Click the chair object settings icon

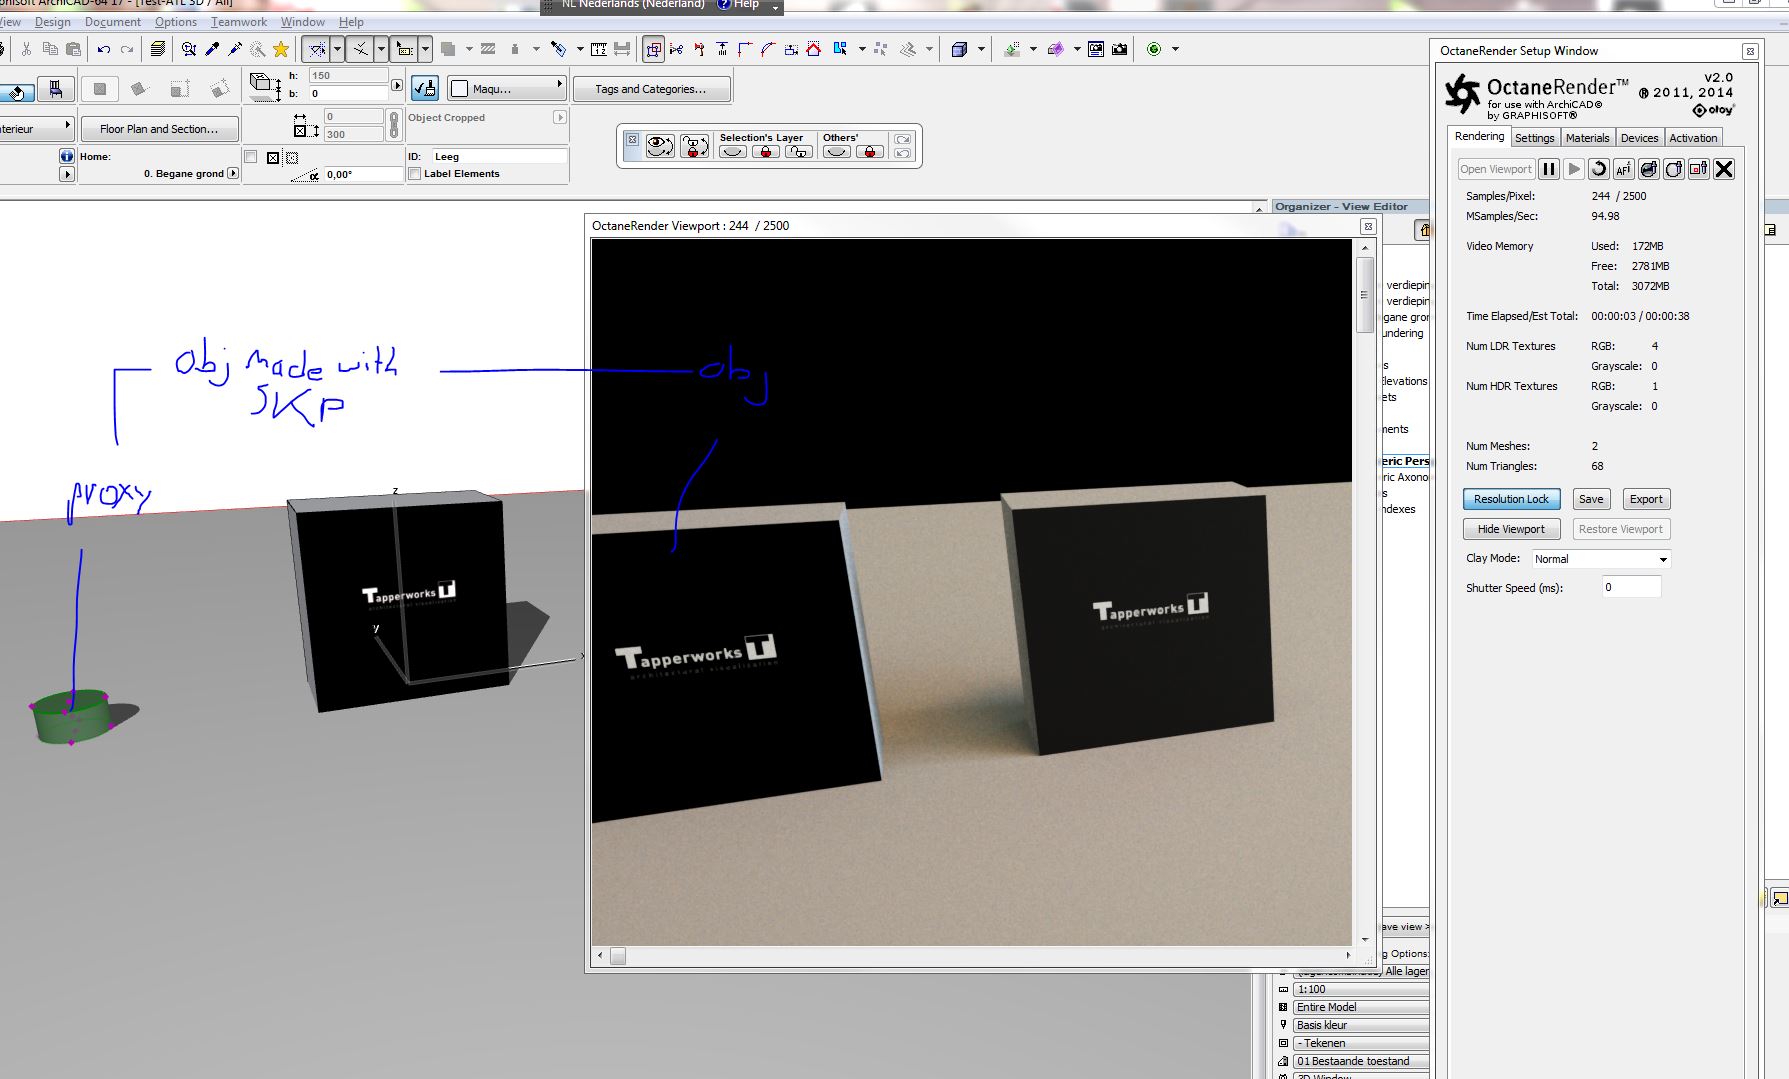click(x=56, y=90)
